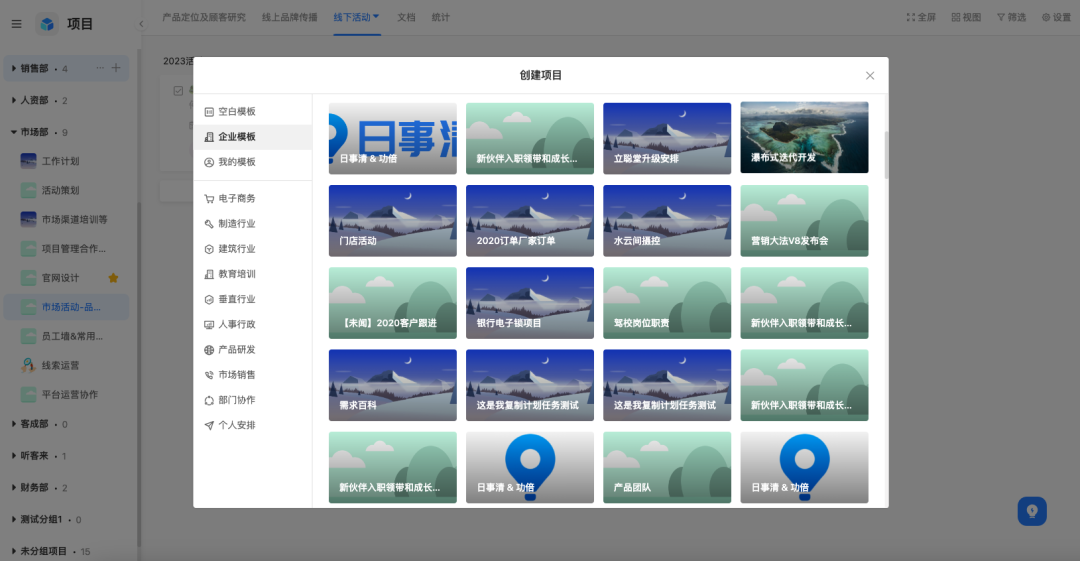Expand the 销售部 group
Screen dimensions: 1080x561
click(14, 68)
